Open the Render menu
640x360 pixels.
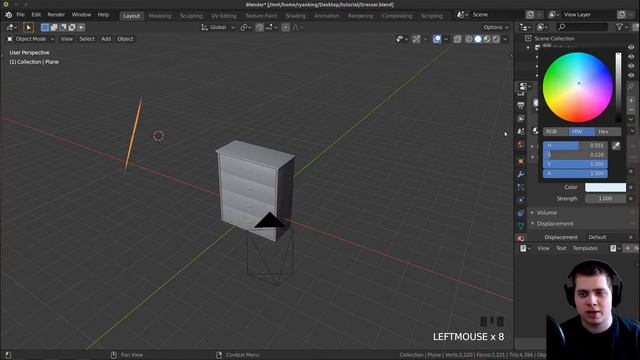pos(56,15)
